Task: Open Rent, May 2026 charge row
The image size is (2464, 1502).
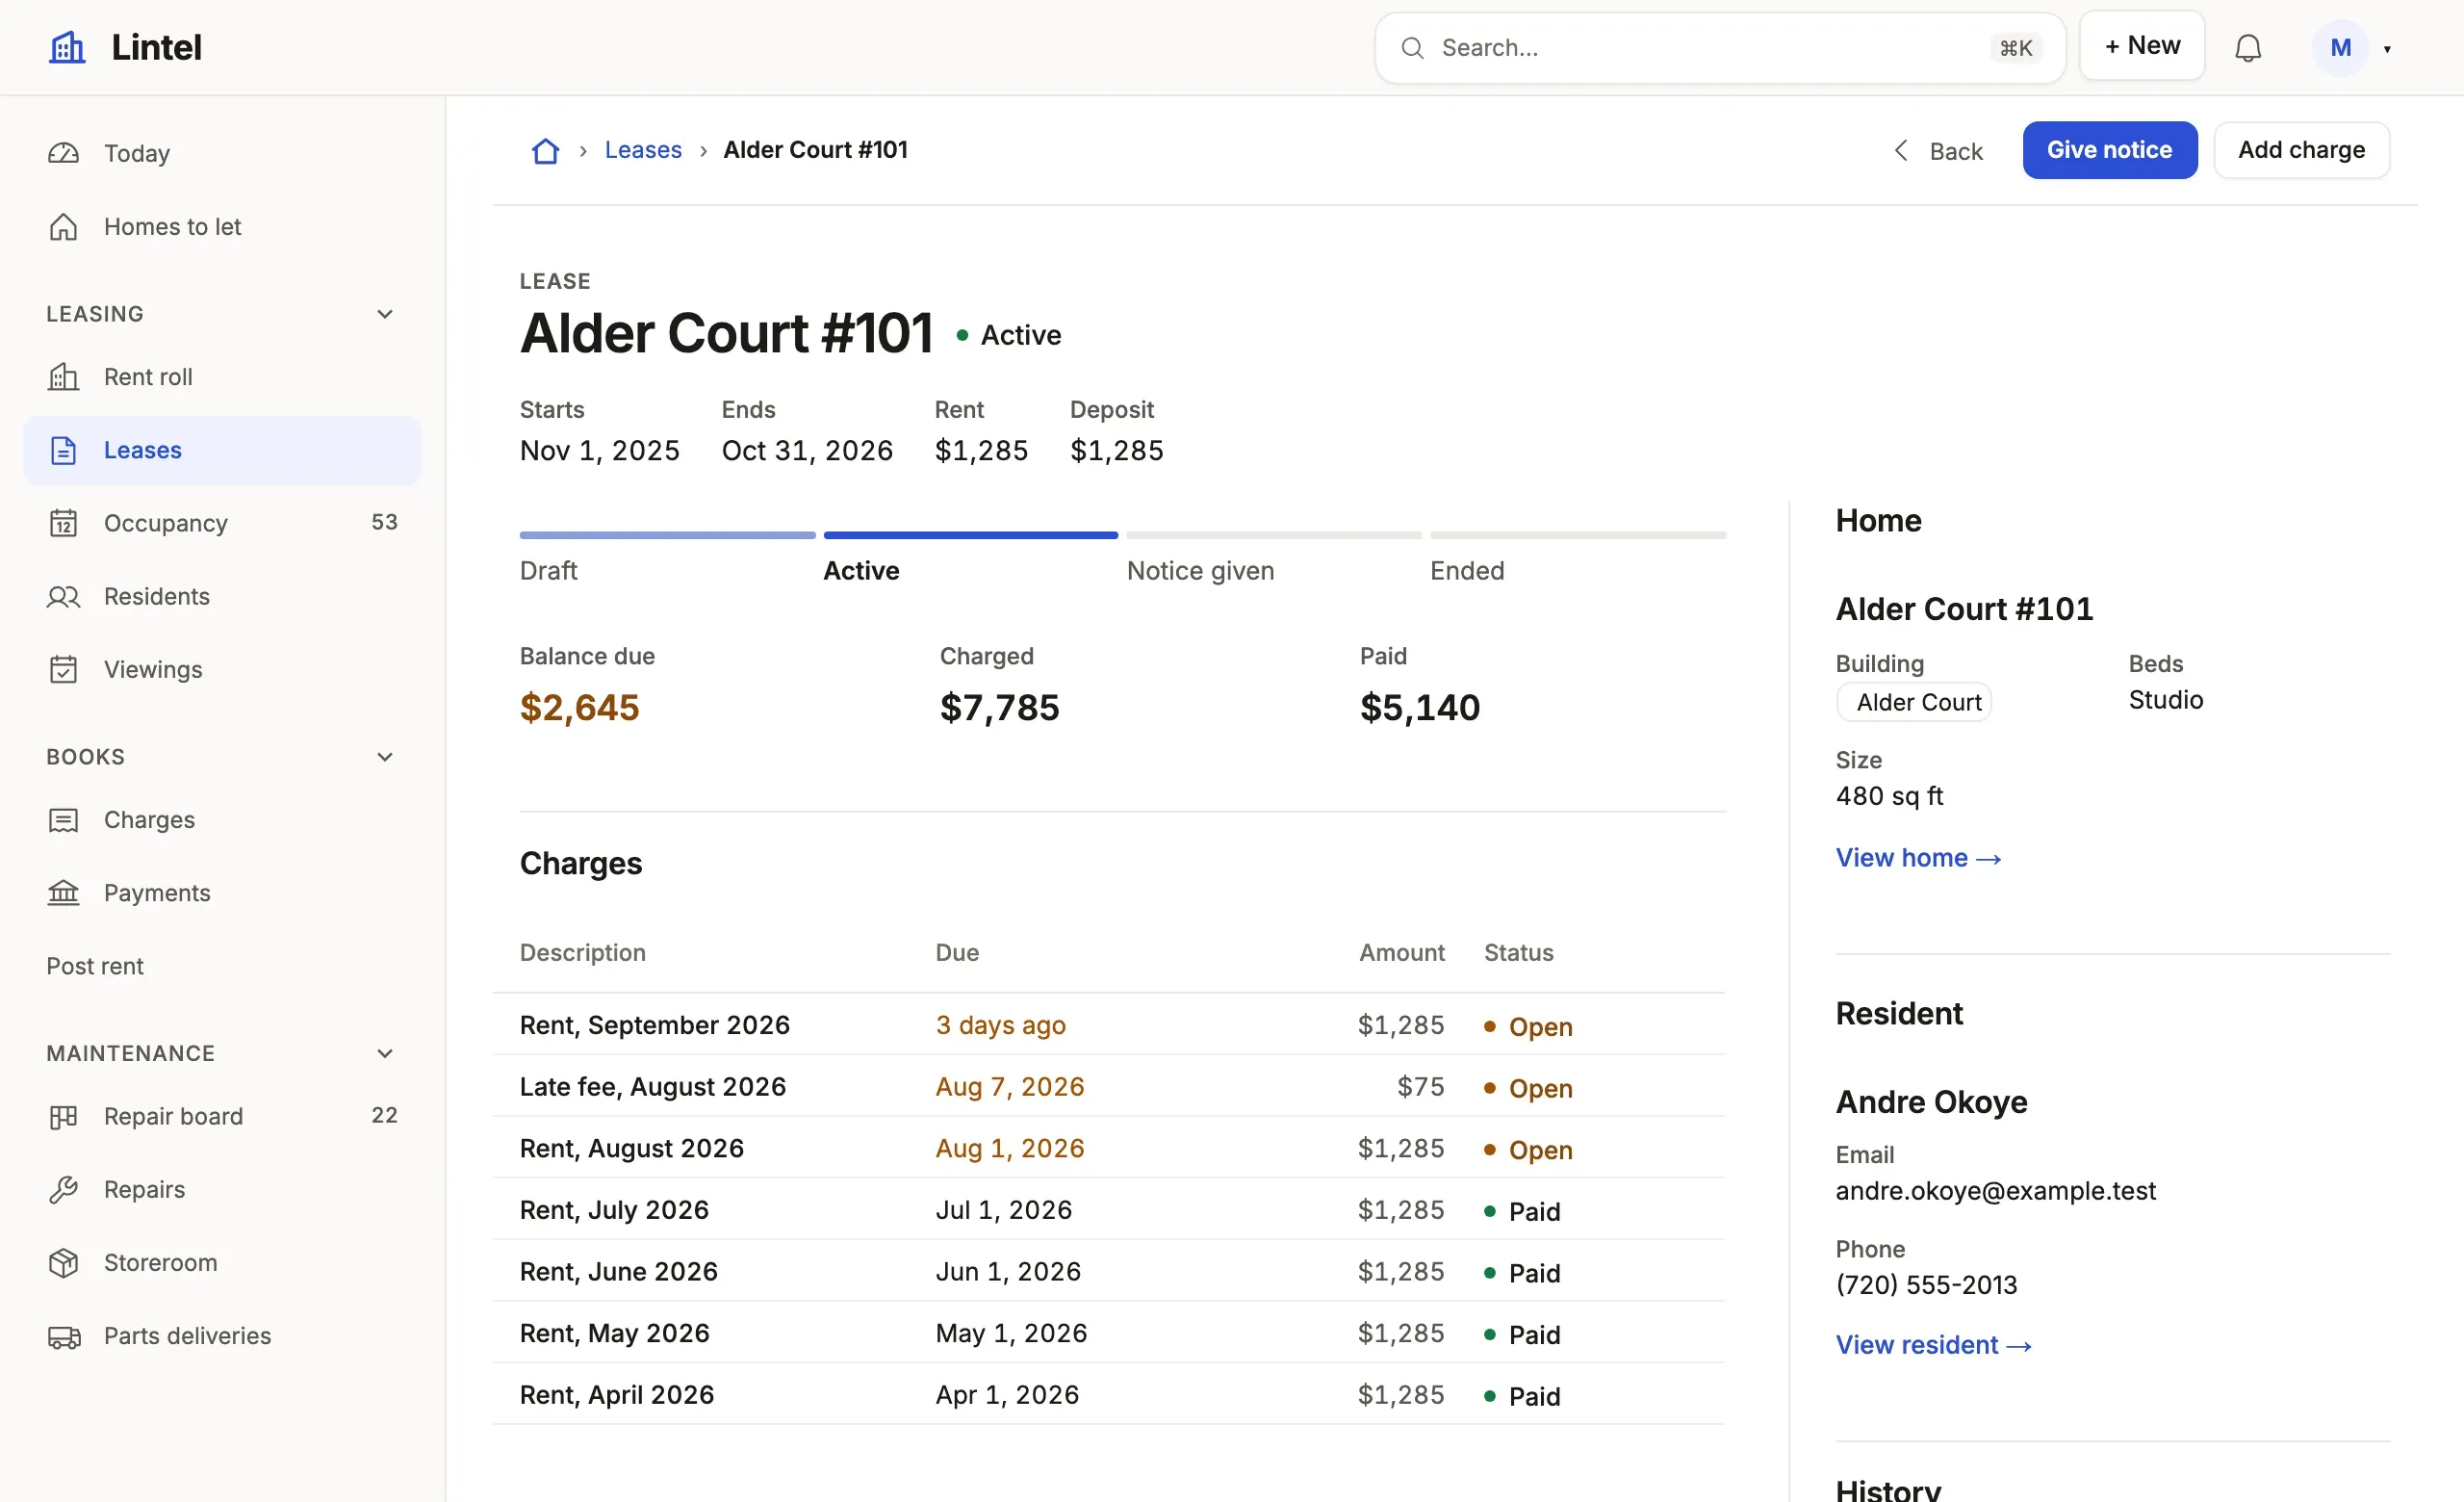Action: coord(1108,1334)
